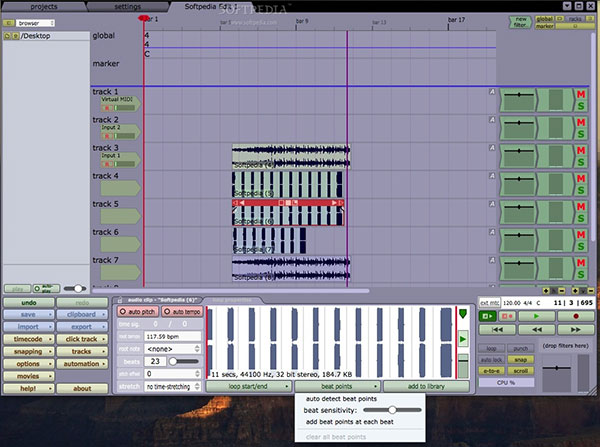The width and height of the screenshot is (600, 447).
Task: Toggle the auto tempo option
Action: pyautogui.click(x=182, y=312)
